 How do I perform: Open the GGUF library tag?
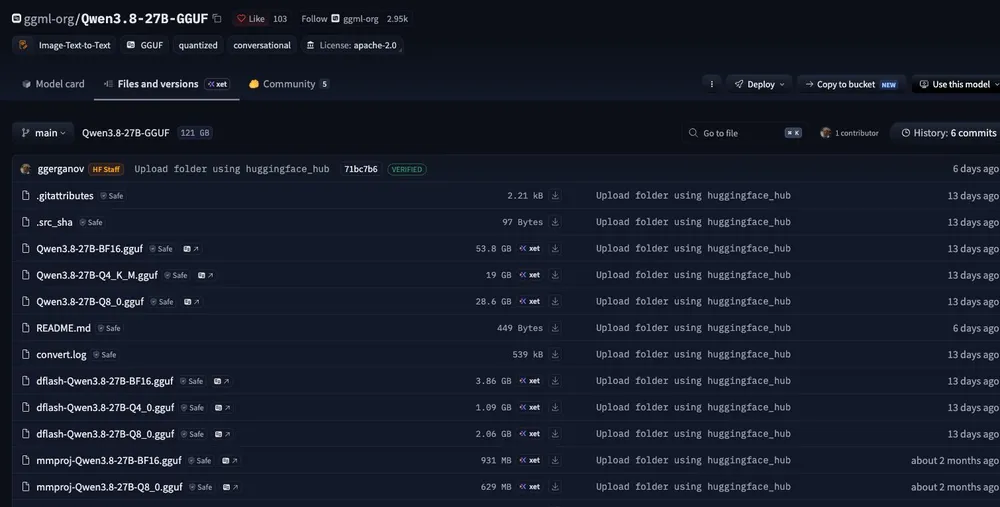(x=145, y=45)
